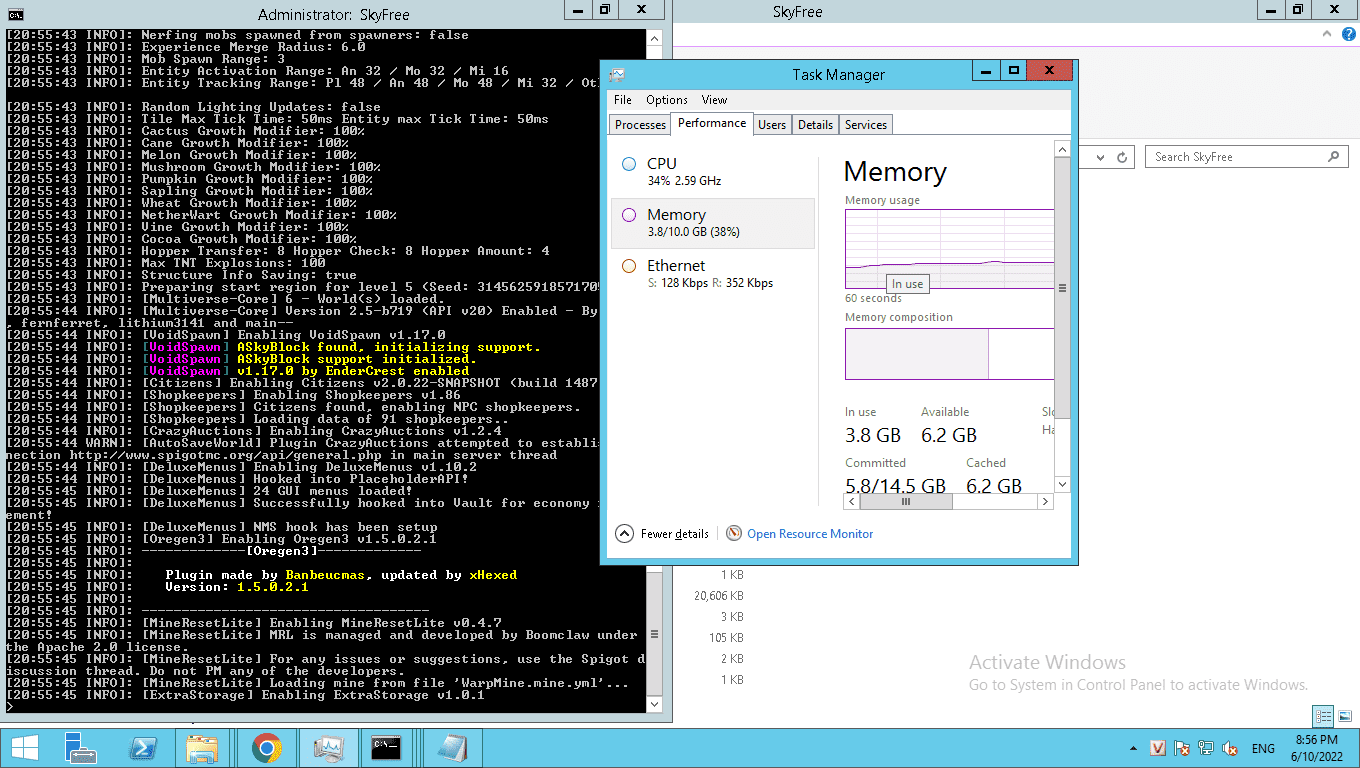Screen dimensions: 1360x768
Task: Click the Command Prompt taskbar icon
Action: pos(387,747)
